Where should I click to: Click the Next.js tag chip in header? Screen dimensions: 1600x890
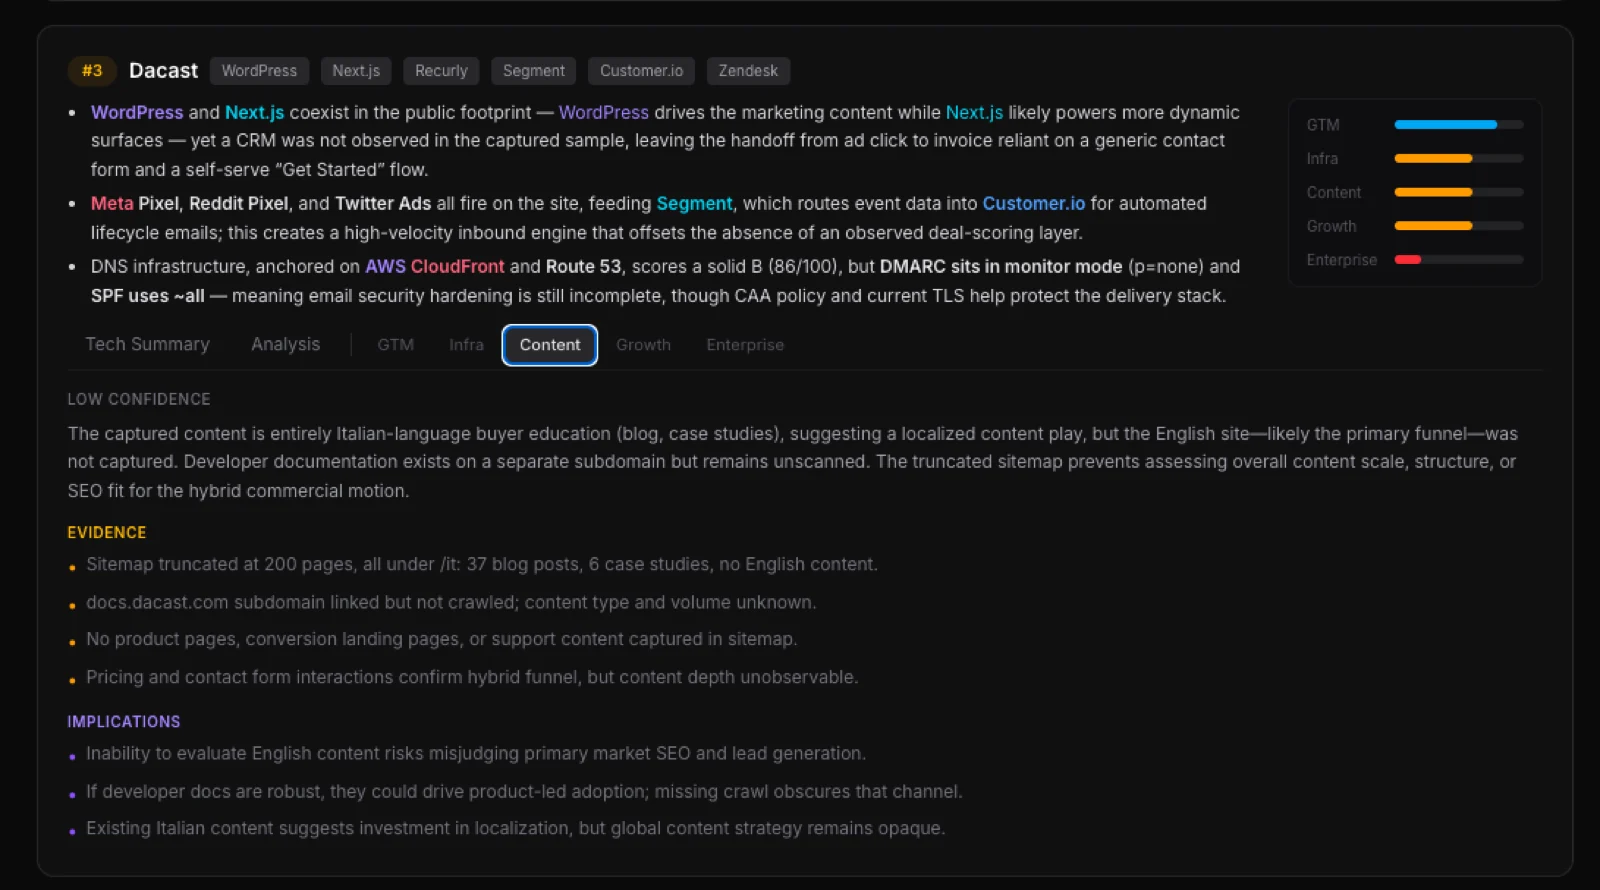[356, 71]
